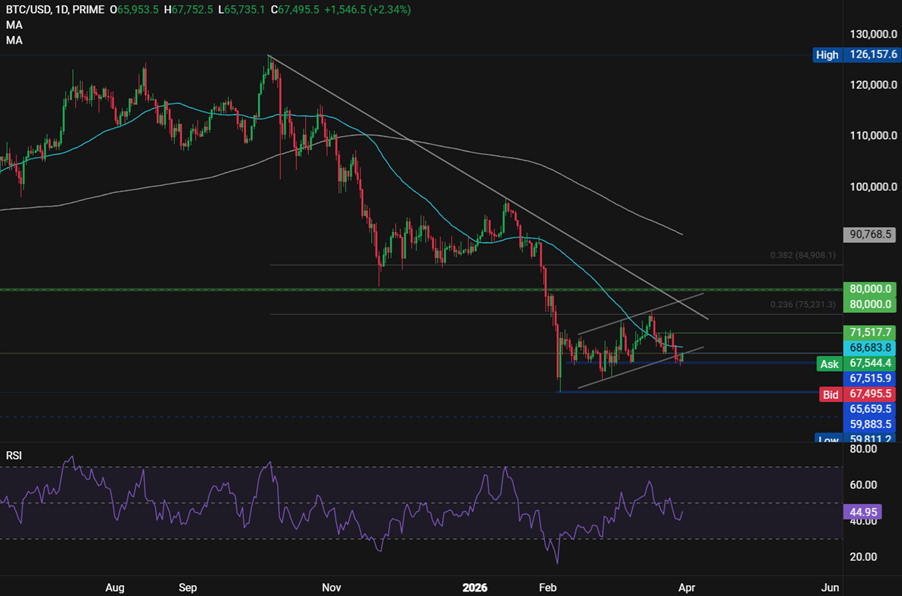
Task: Select the 71,517.7 green price label
Action: click(x=868, y=331)
